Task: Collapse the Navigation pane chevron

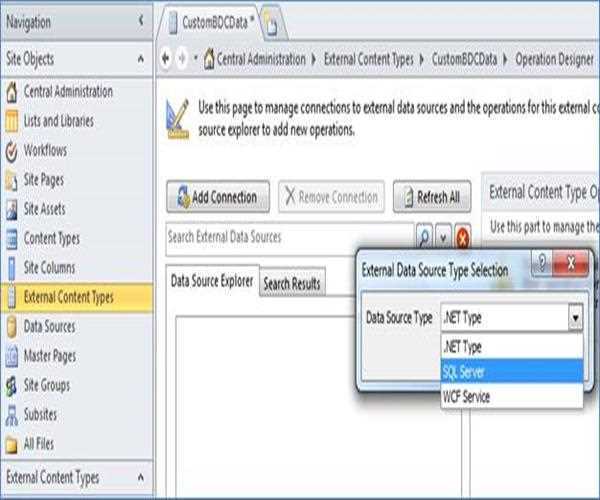Action: (140, 21)
